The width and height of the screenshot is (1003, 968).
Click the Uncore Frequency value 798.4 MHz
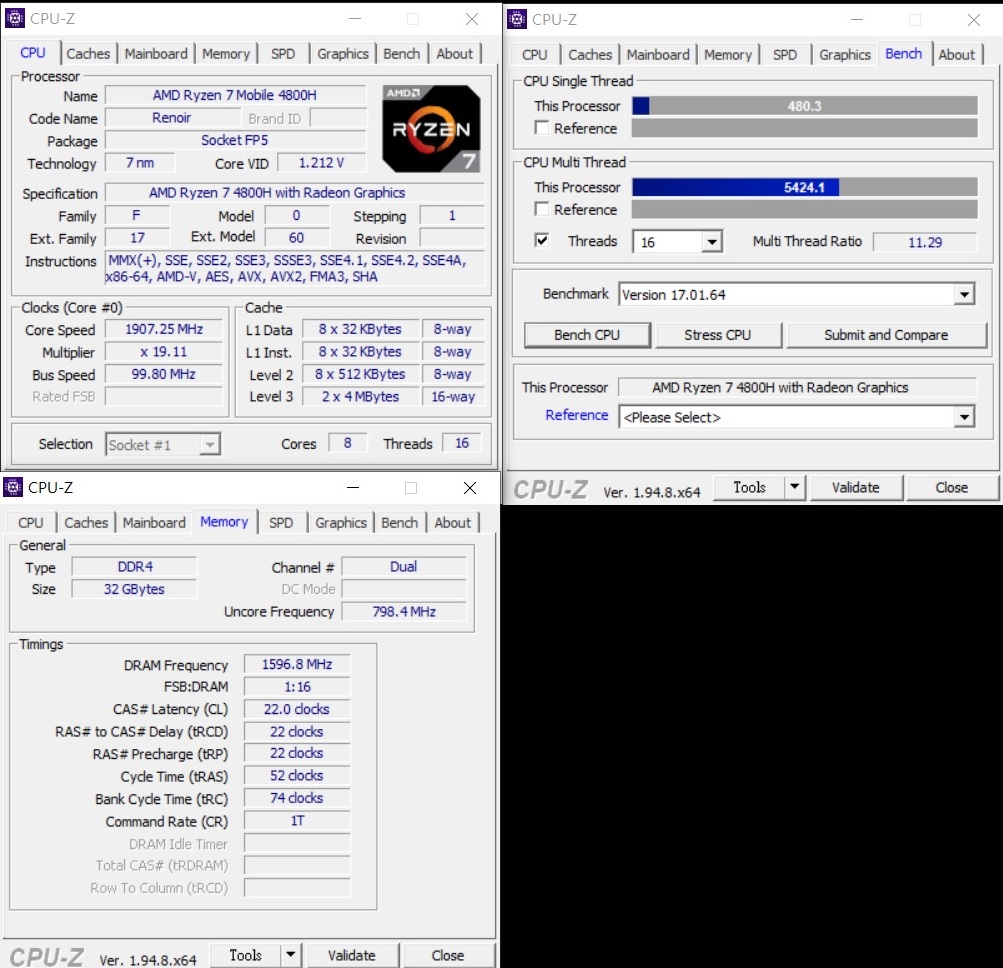404,611
